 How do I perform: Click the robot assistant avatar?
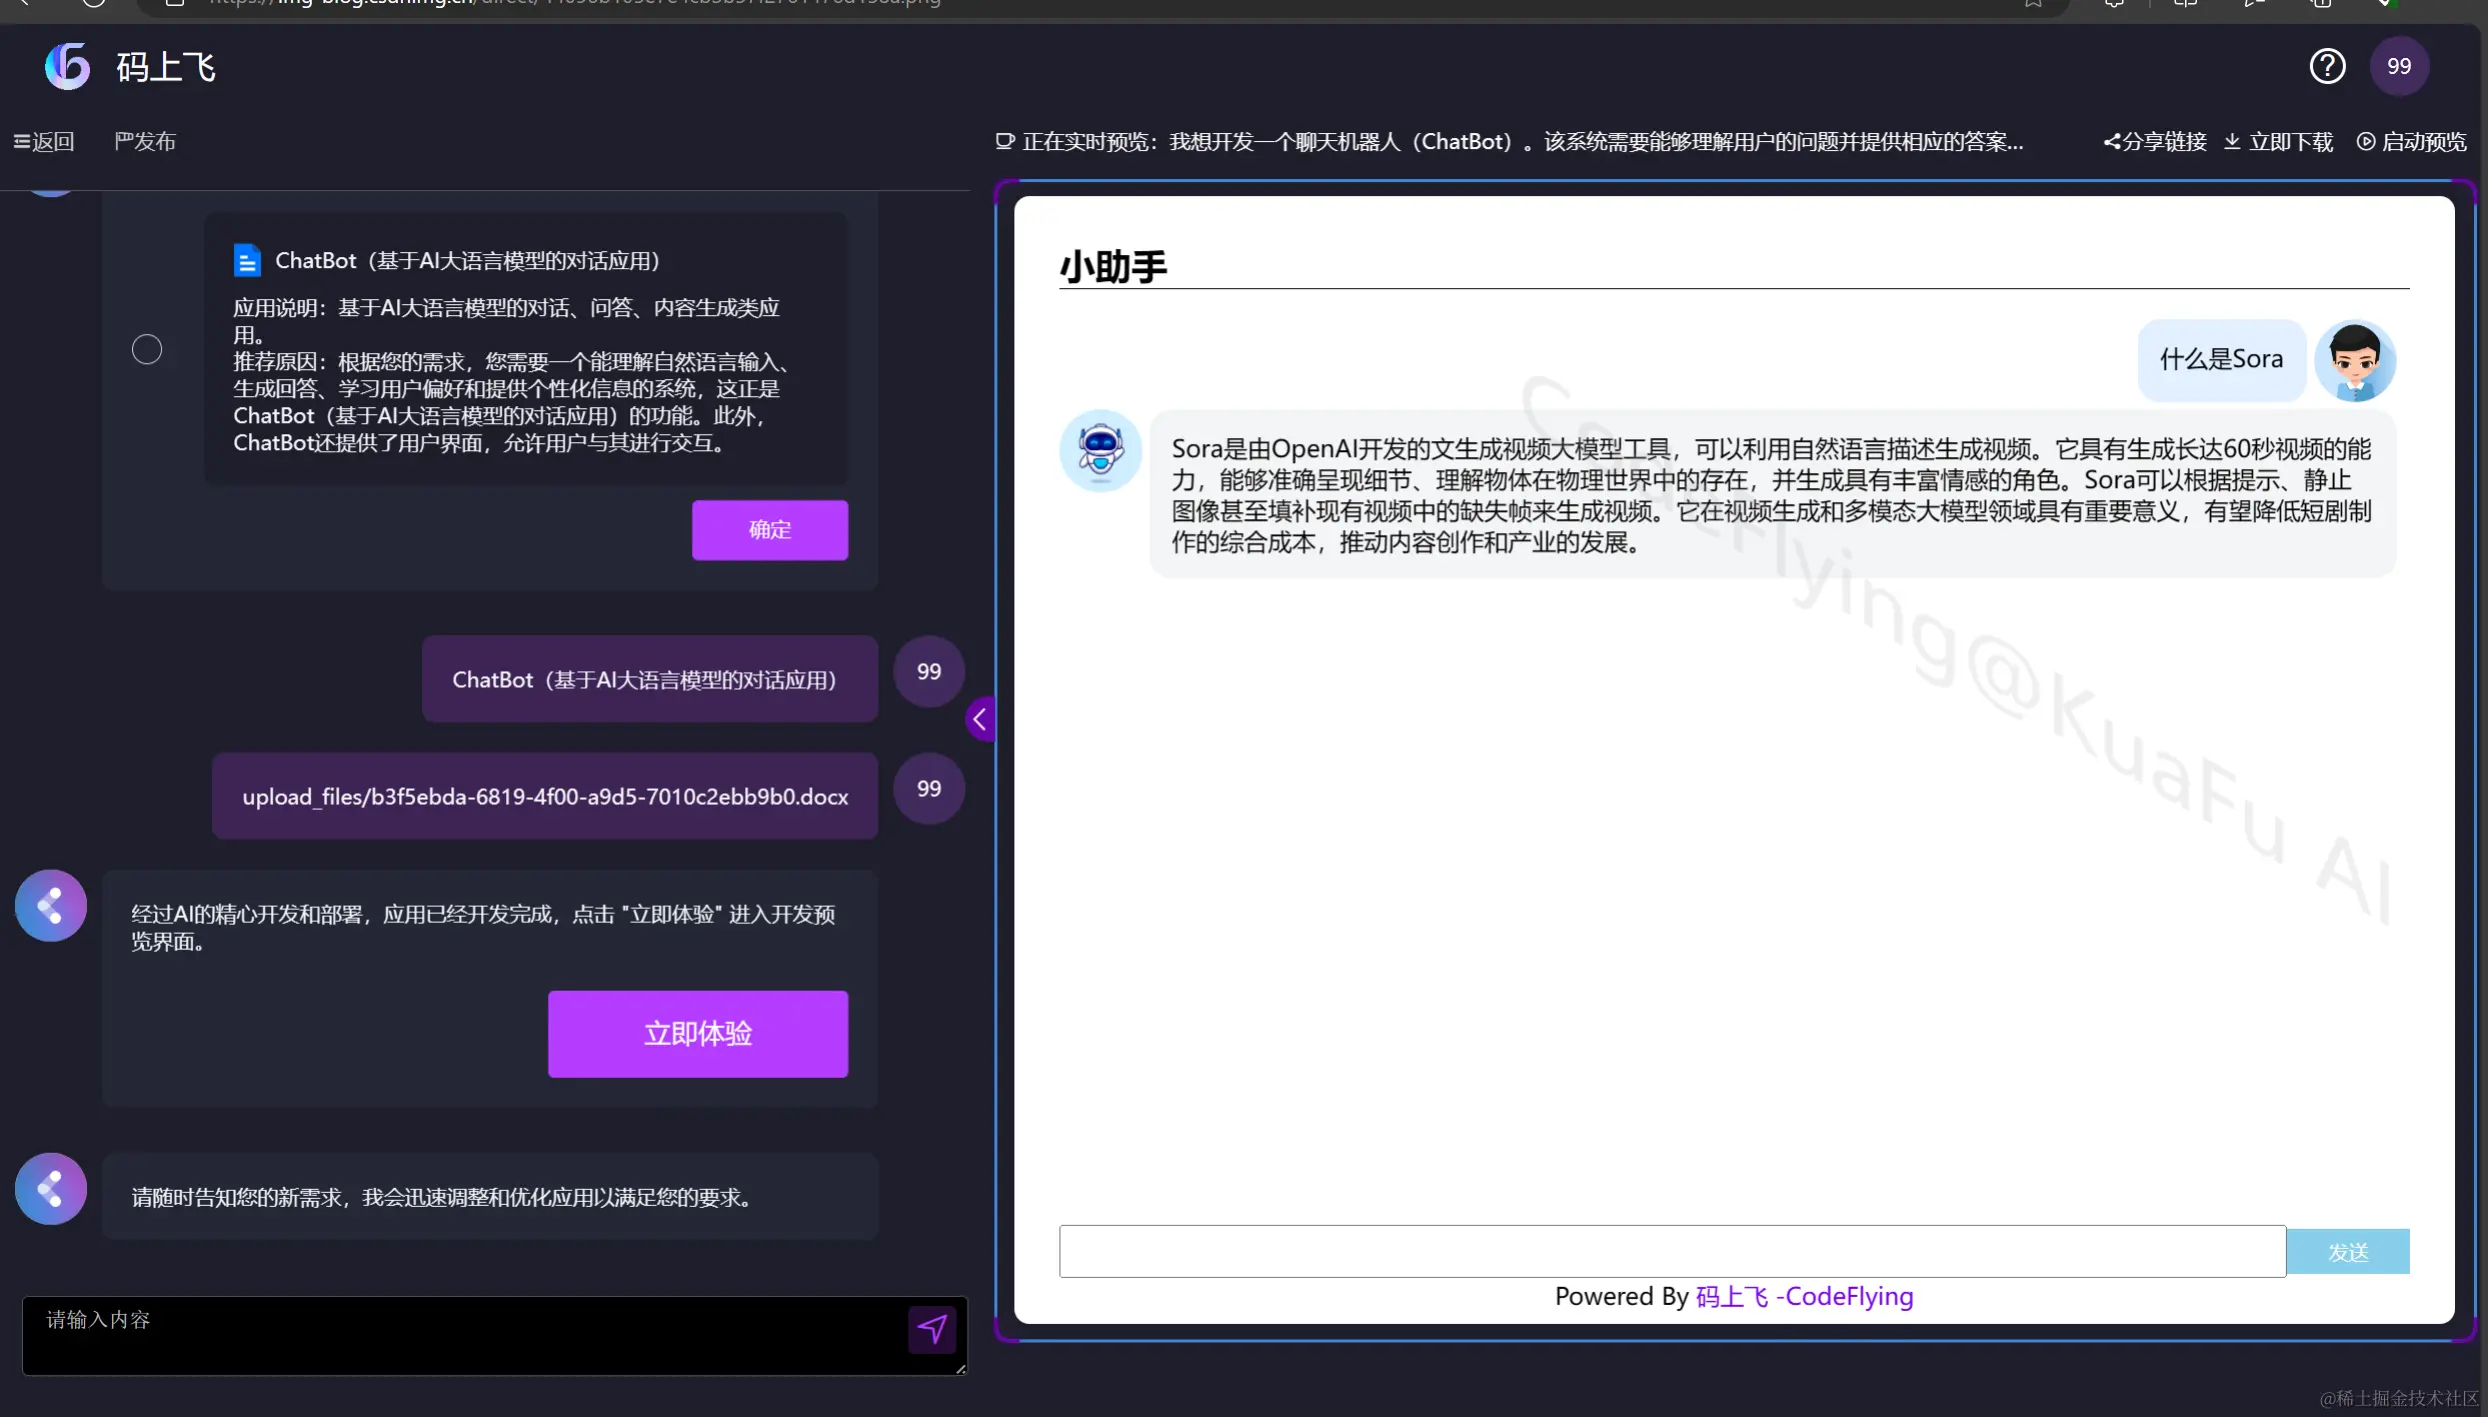(x=1100, y=450)
